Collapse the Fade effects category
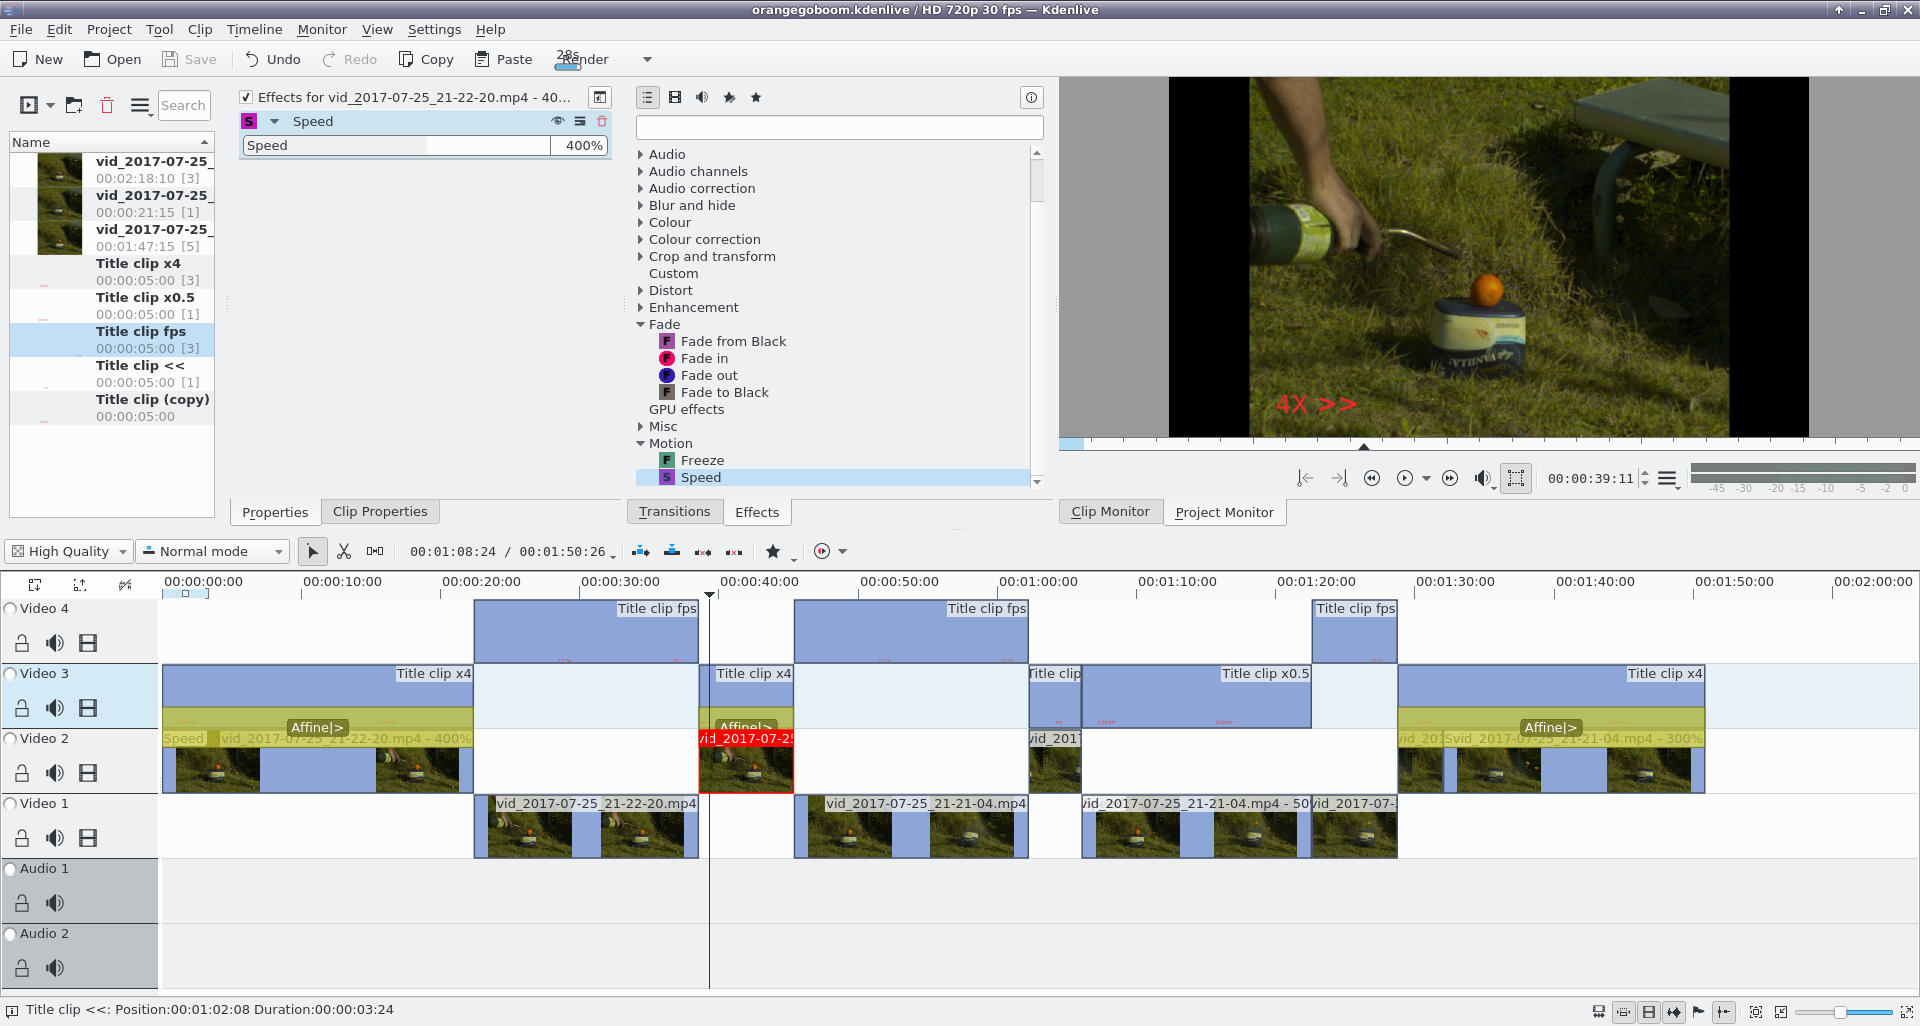The image size is (1920, 1026). tap(640, 324)
